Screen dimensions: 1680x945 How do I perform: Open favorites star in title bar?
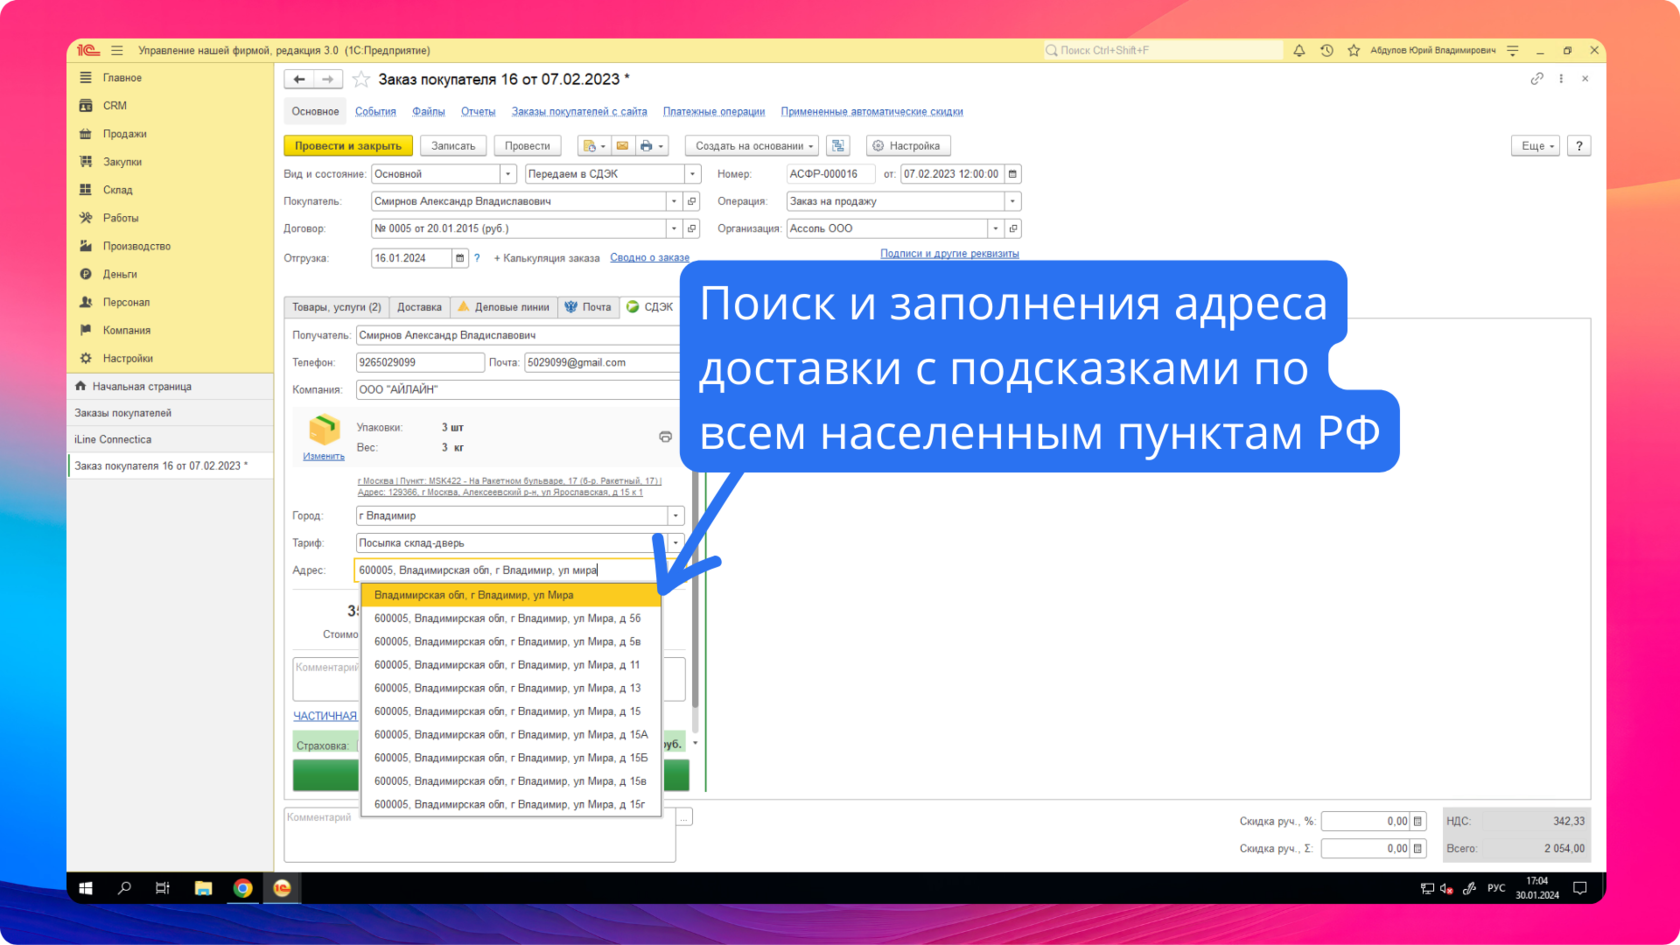click(1354, 50)
